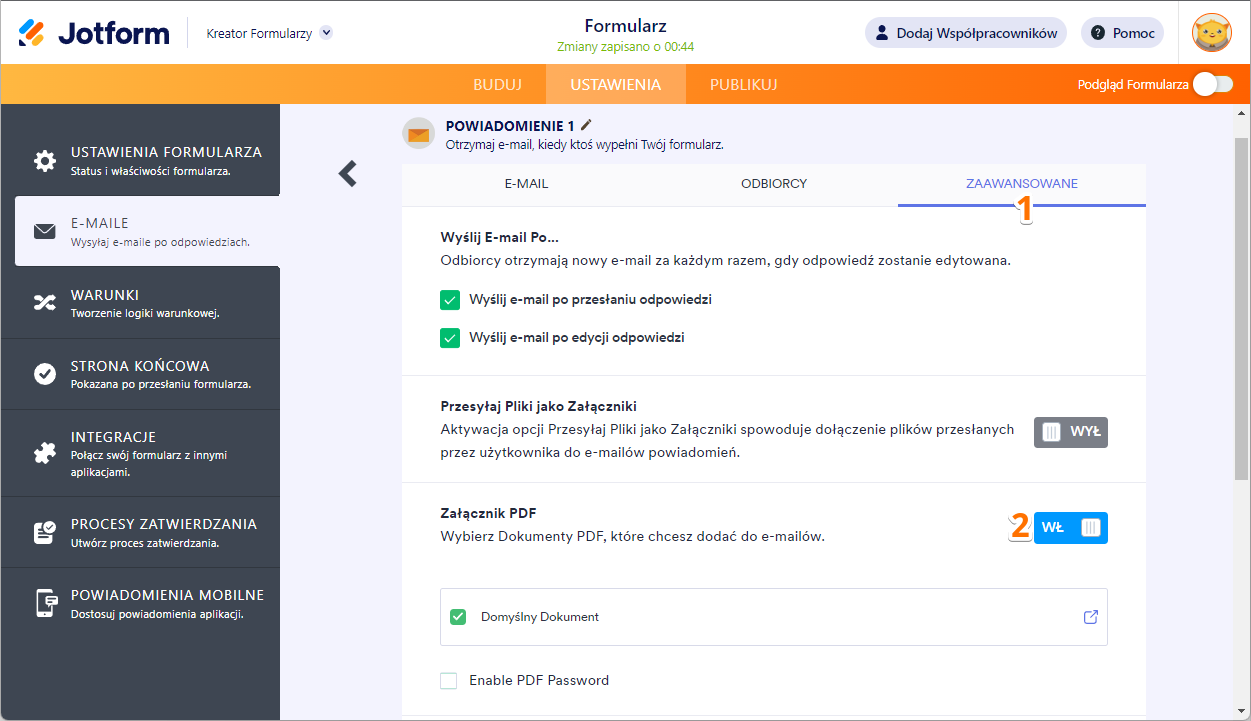The image size is (1251, 721).
Task: Open the Pomoc help button
Action: click(1122, 33)
